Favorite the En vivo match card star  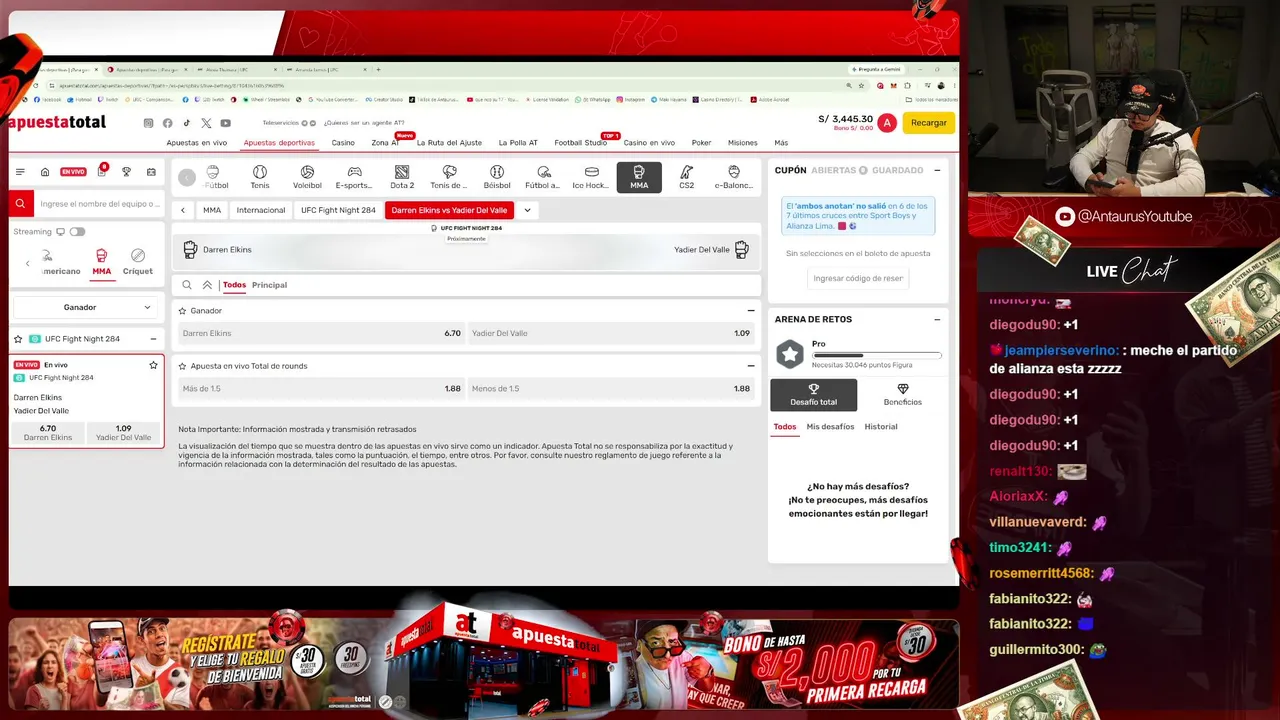click(153, 365)
